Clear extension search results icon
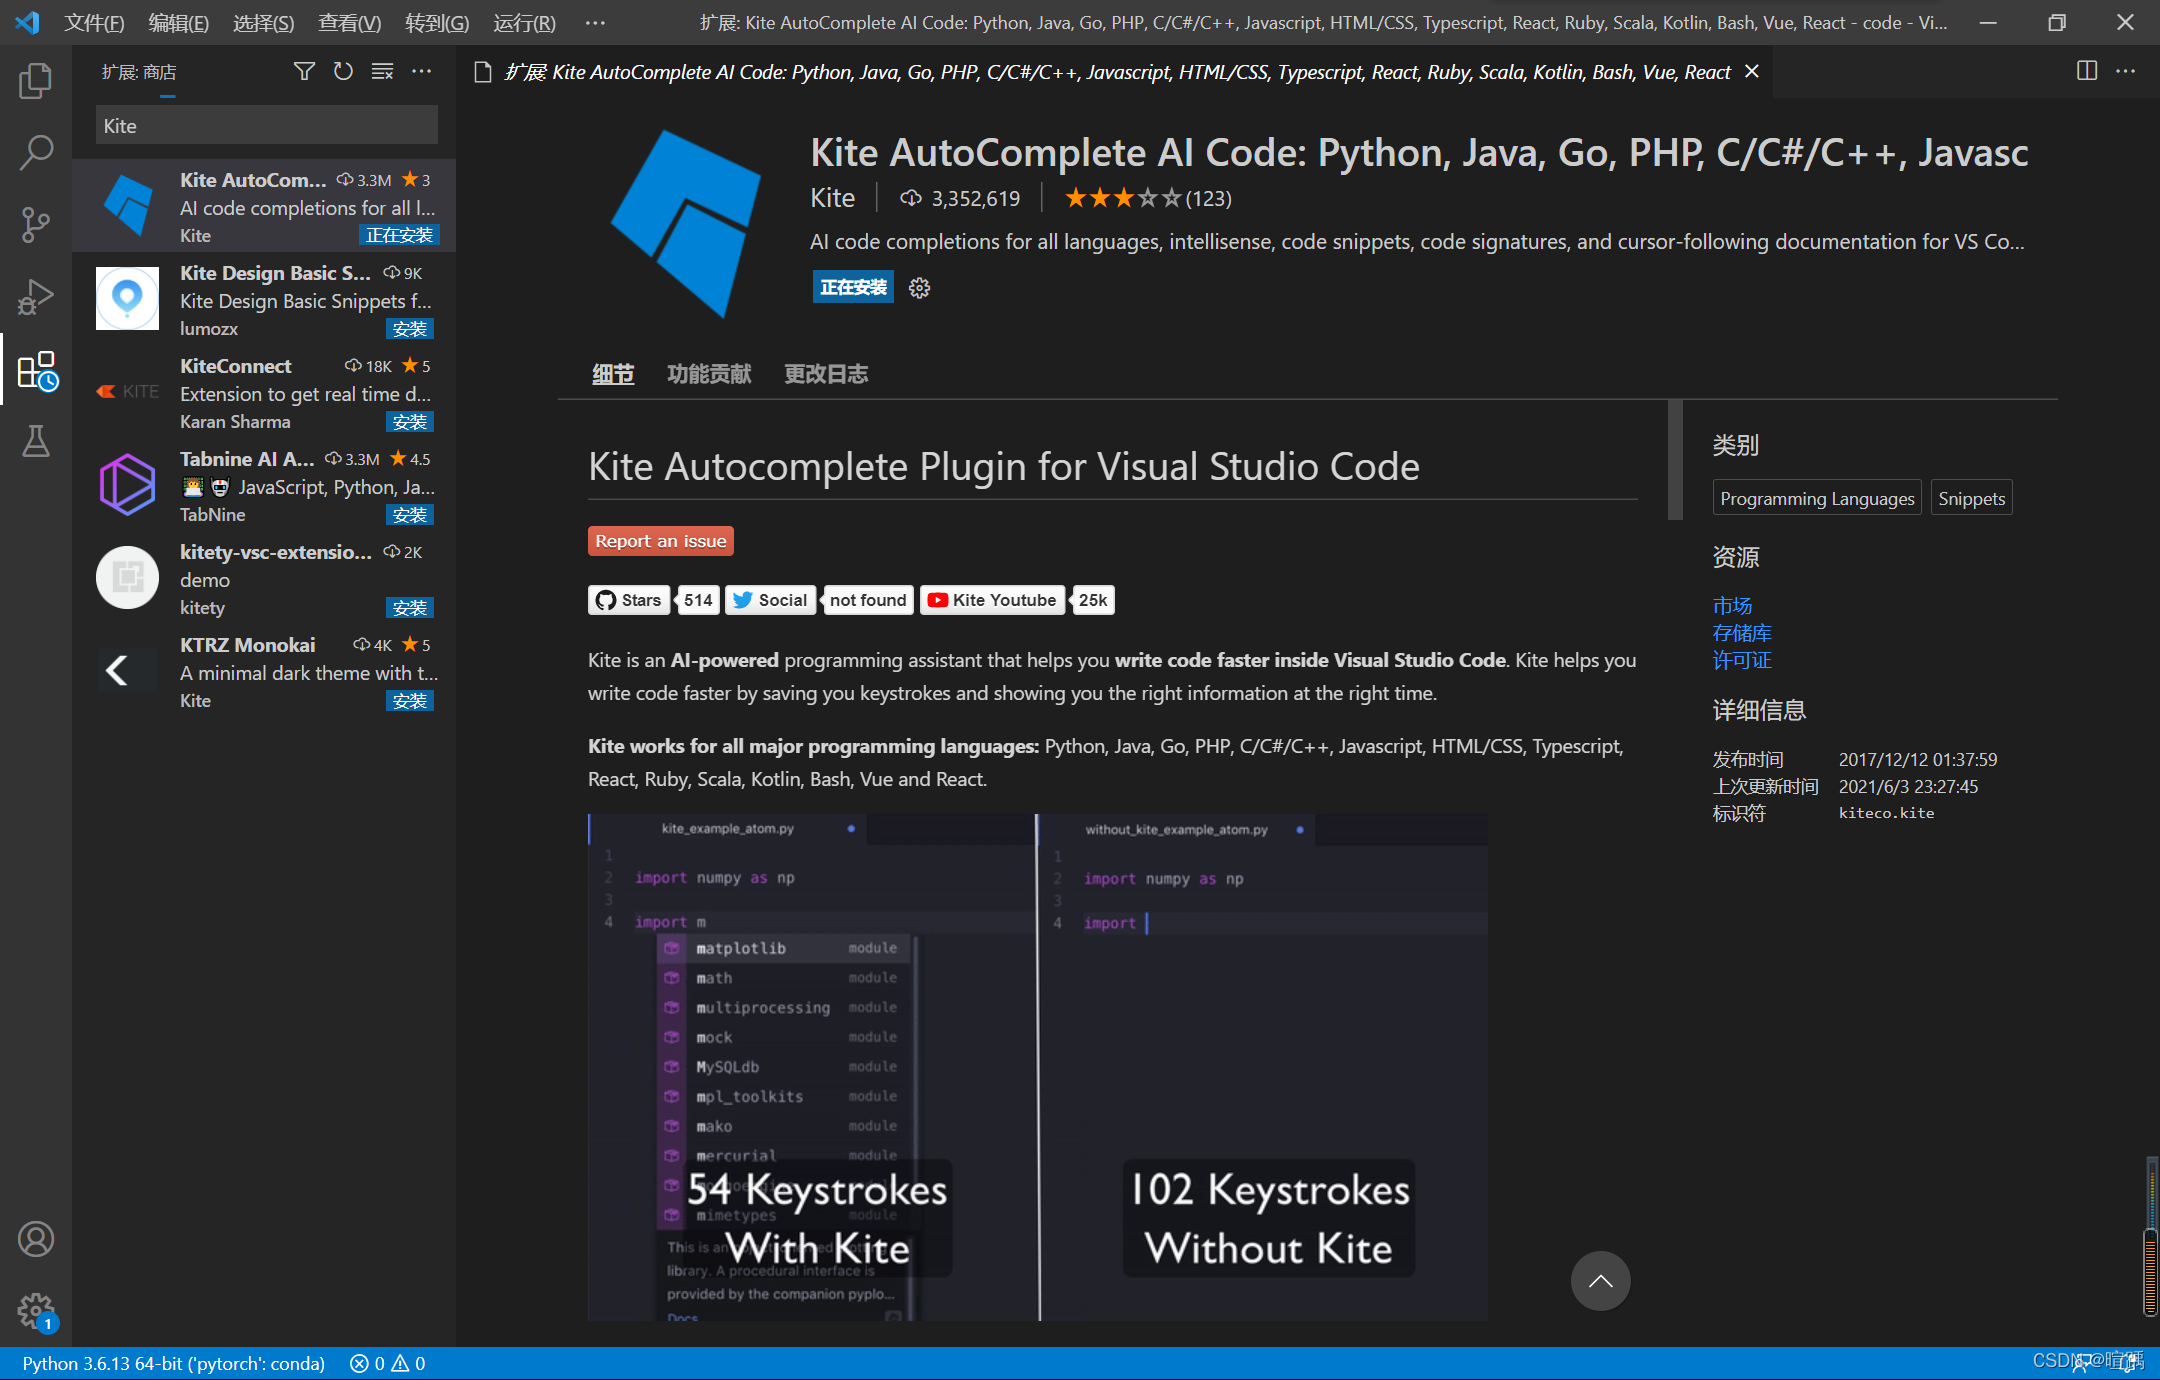 [382, 71]
